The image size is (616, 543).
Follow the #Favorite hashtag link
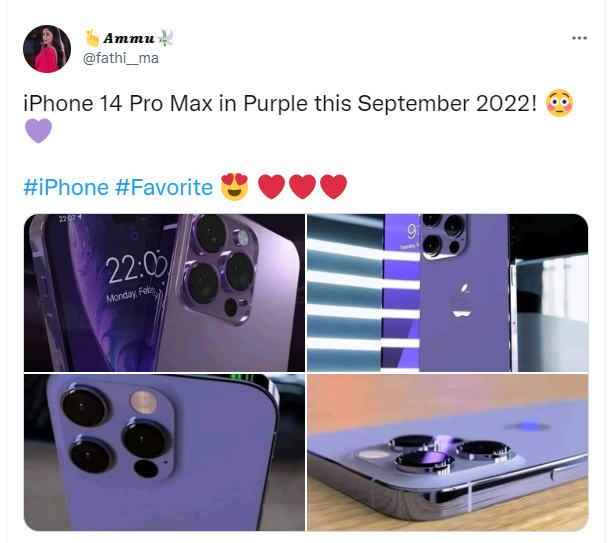(x=164, y=187)
